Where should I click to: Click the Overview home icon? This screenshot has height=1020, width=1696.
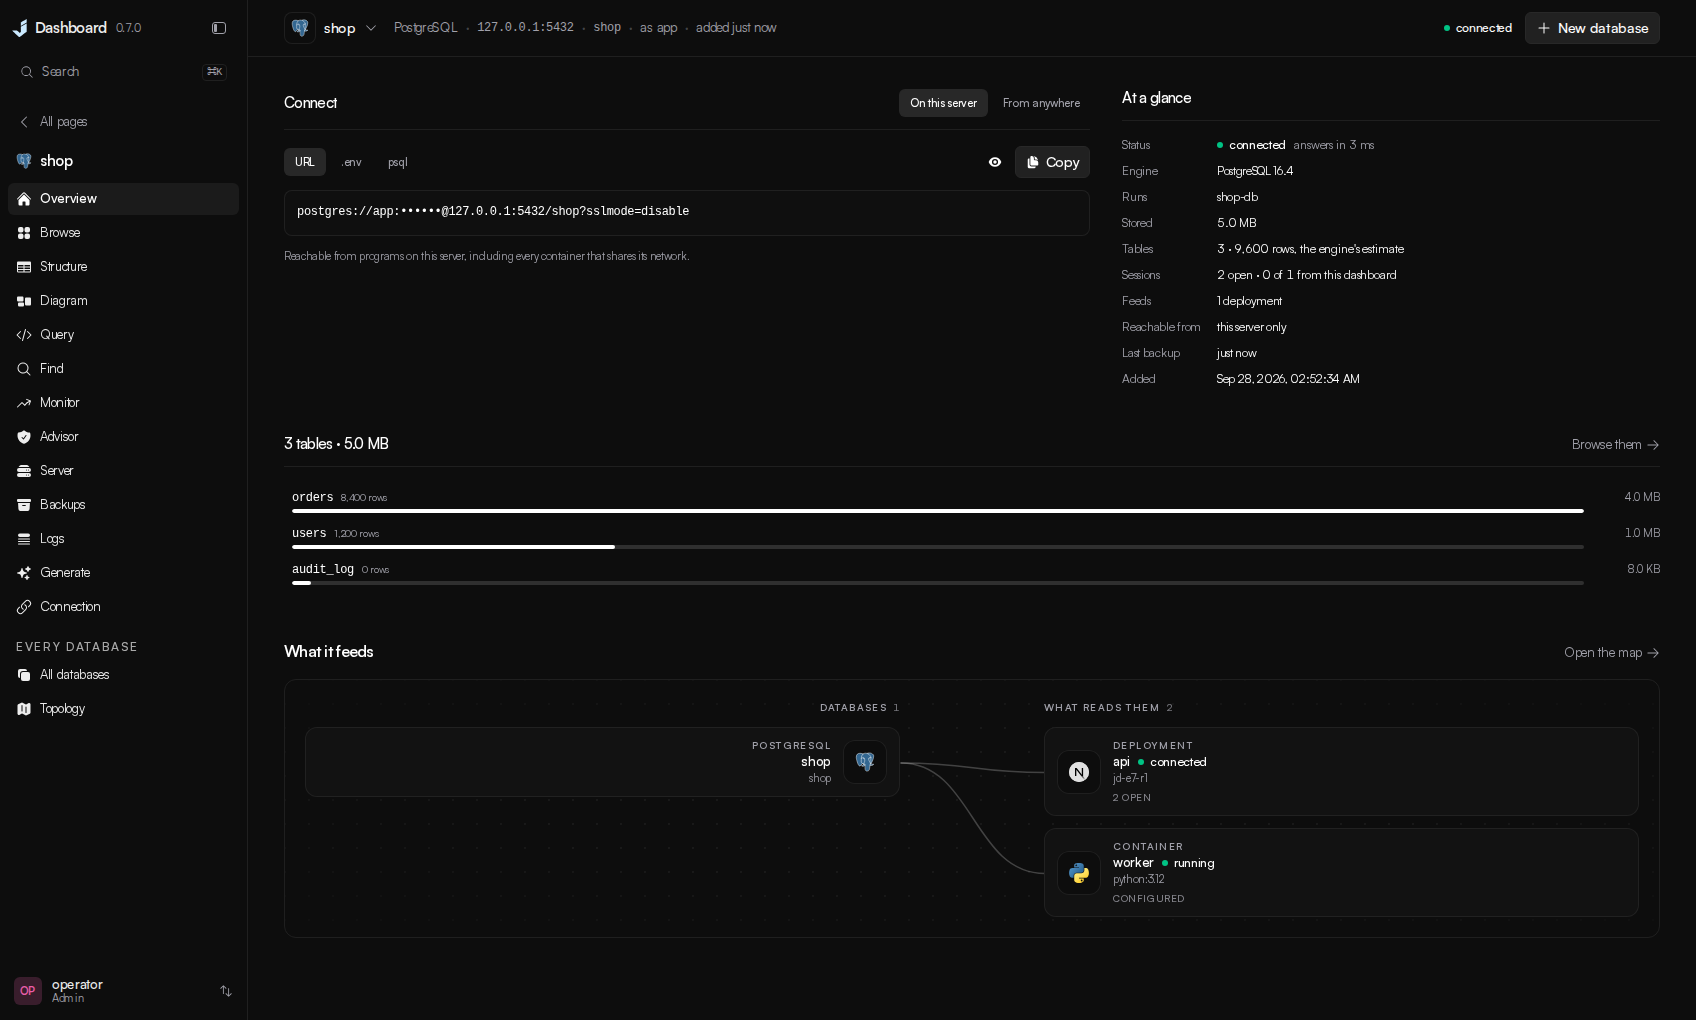click(x=24, y=199)
